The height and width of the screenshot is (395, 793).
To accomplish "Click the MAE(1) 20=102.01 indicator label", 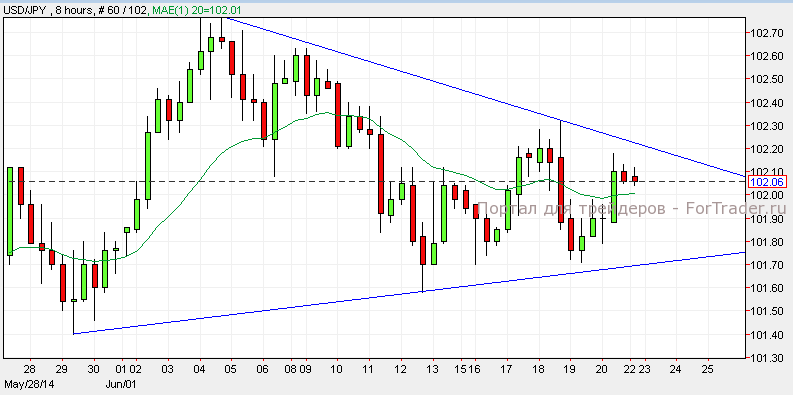I will (x=198, y=9).
